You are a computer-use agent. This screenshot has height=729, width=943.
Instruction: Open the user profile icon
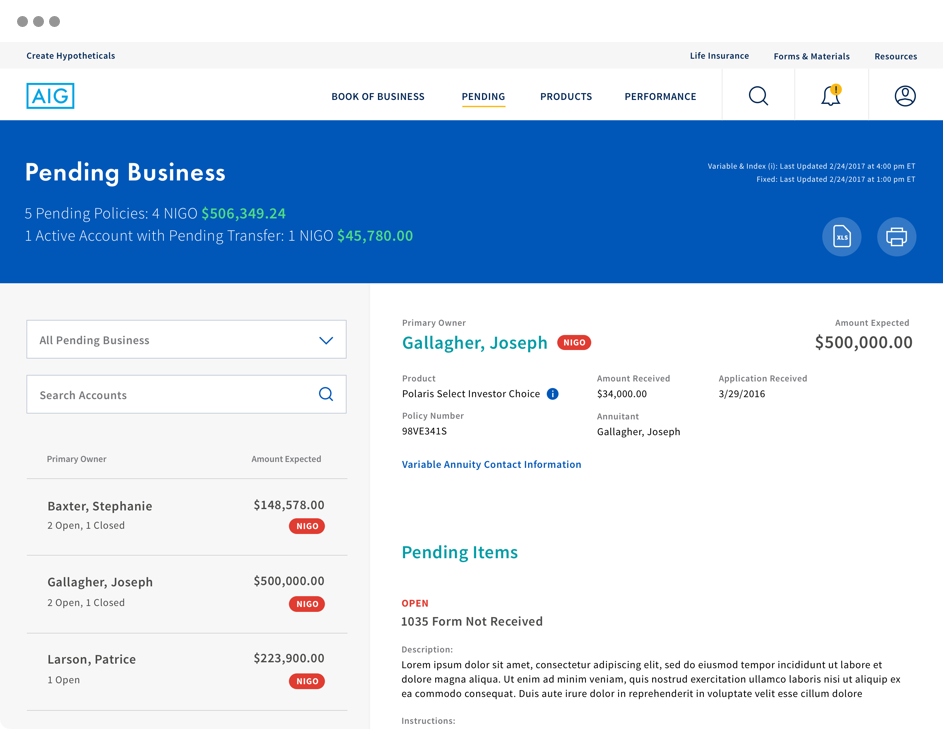click(904, 96)
